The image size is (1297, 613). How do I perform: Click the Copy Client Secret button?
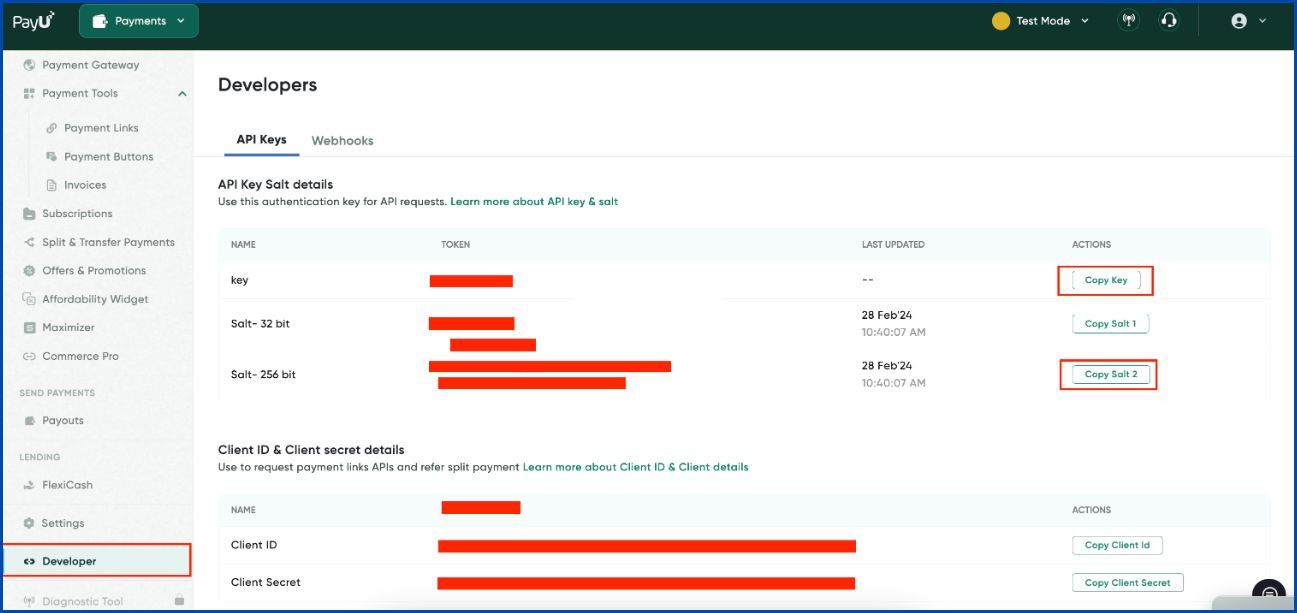tap(1128, 581)
